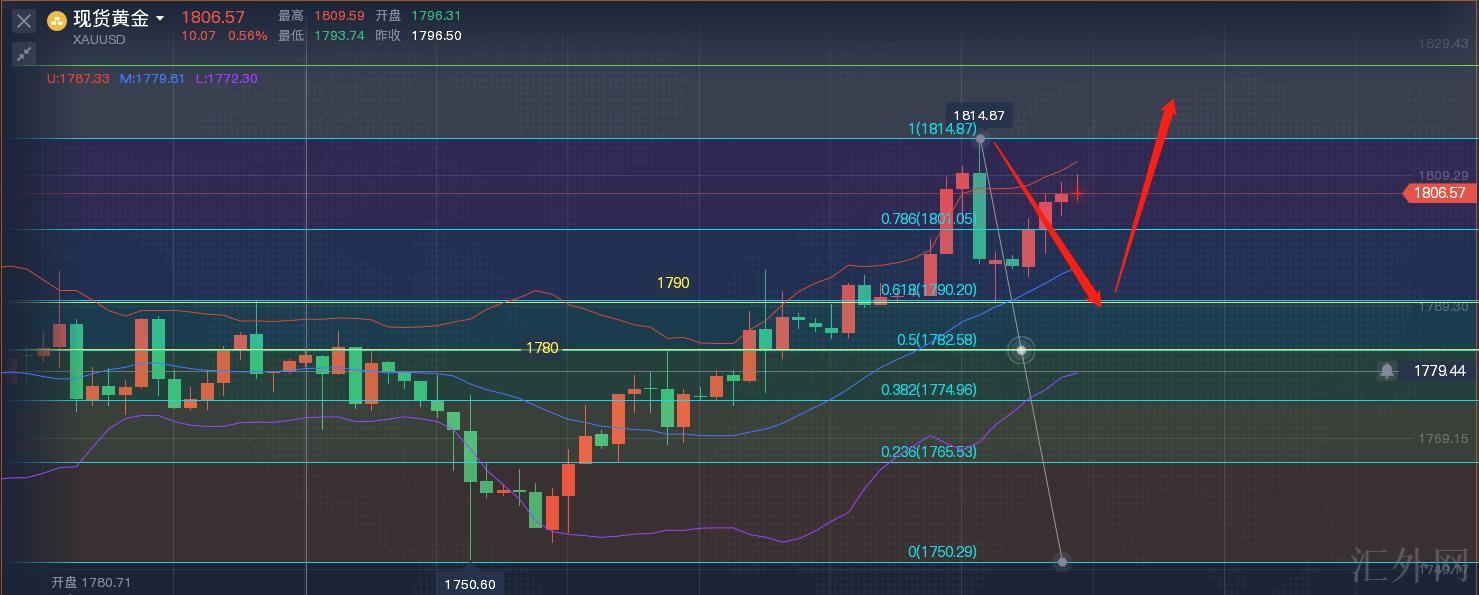The height and width of the screenshot is (595, 1479).
Task: Select the yellow 1790 level label
Action: (x=673, y=283)
